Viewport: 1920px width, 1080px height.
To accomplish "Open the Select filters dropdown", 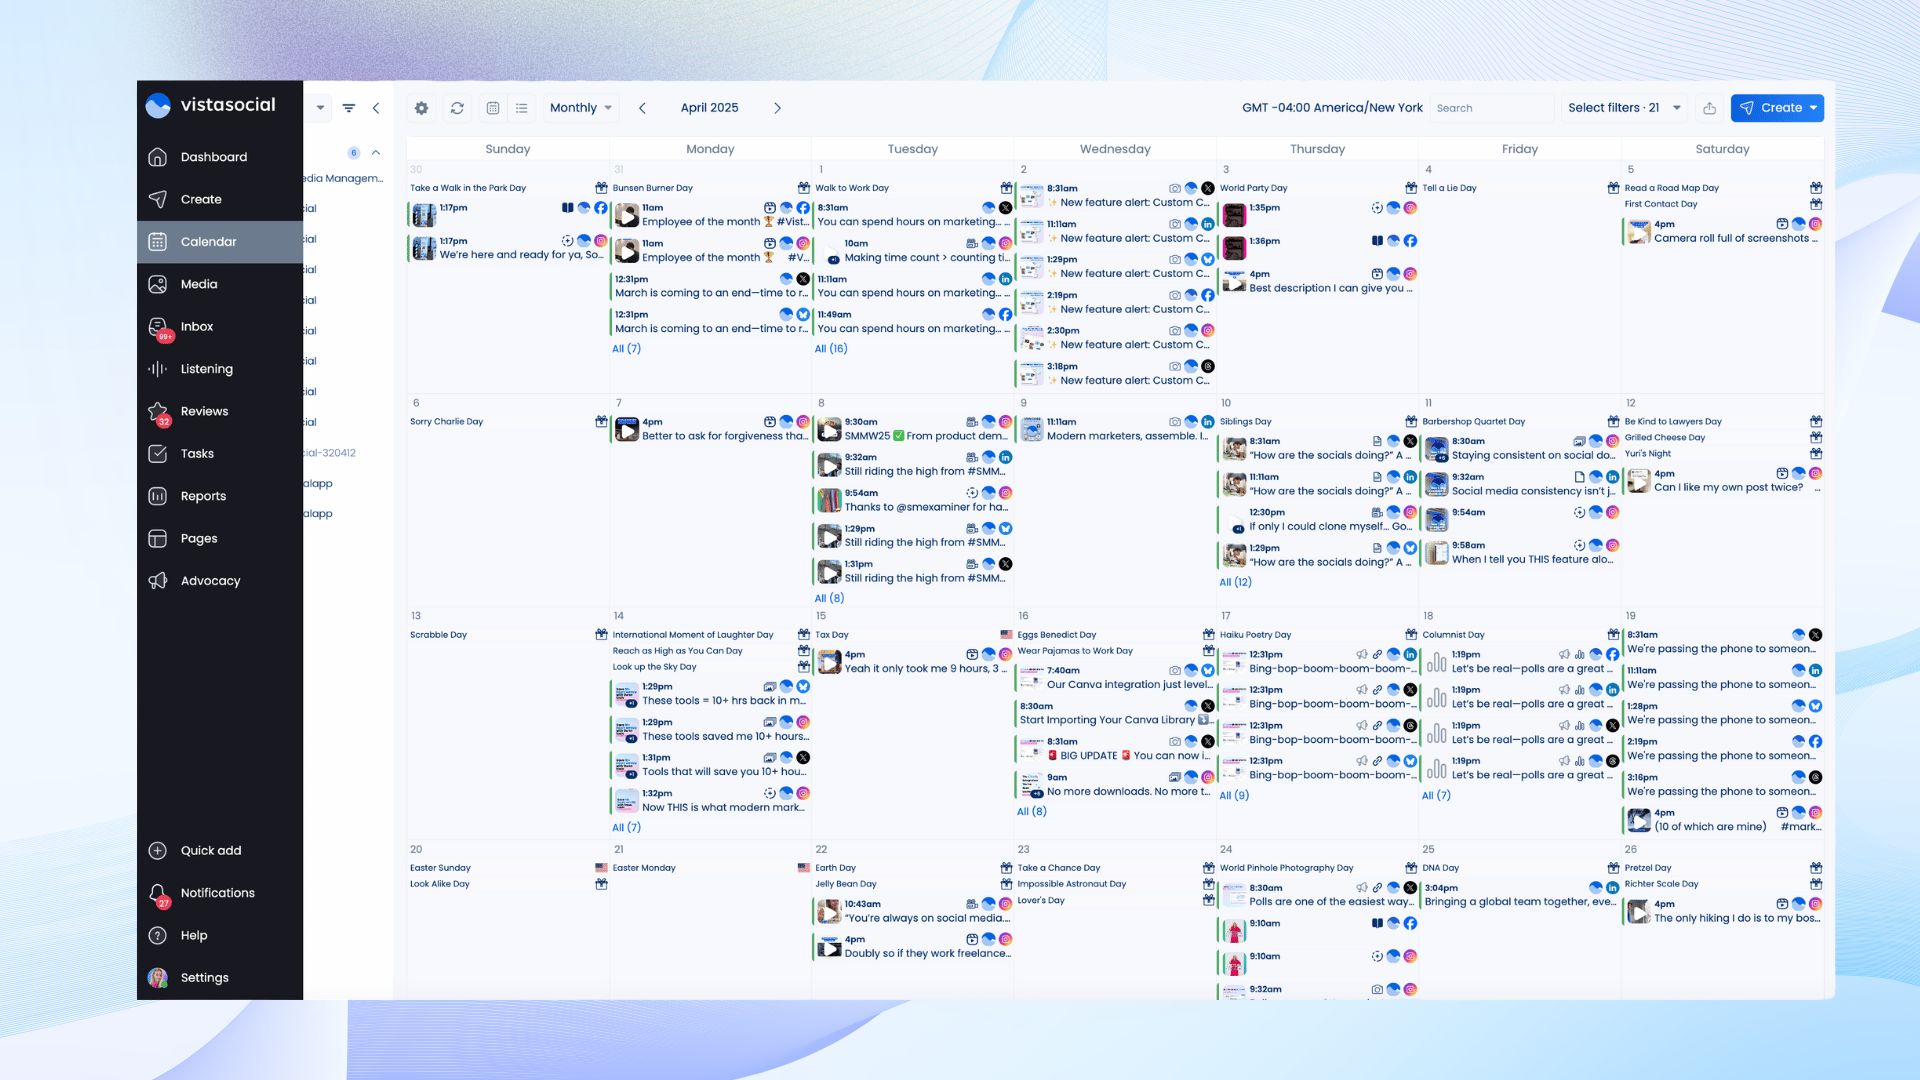I will coord(1623,108).
